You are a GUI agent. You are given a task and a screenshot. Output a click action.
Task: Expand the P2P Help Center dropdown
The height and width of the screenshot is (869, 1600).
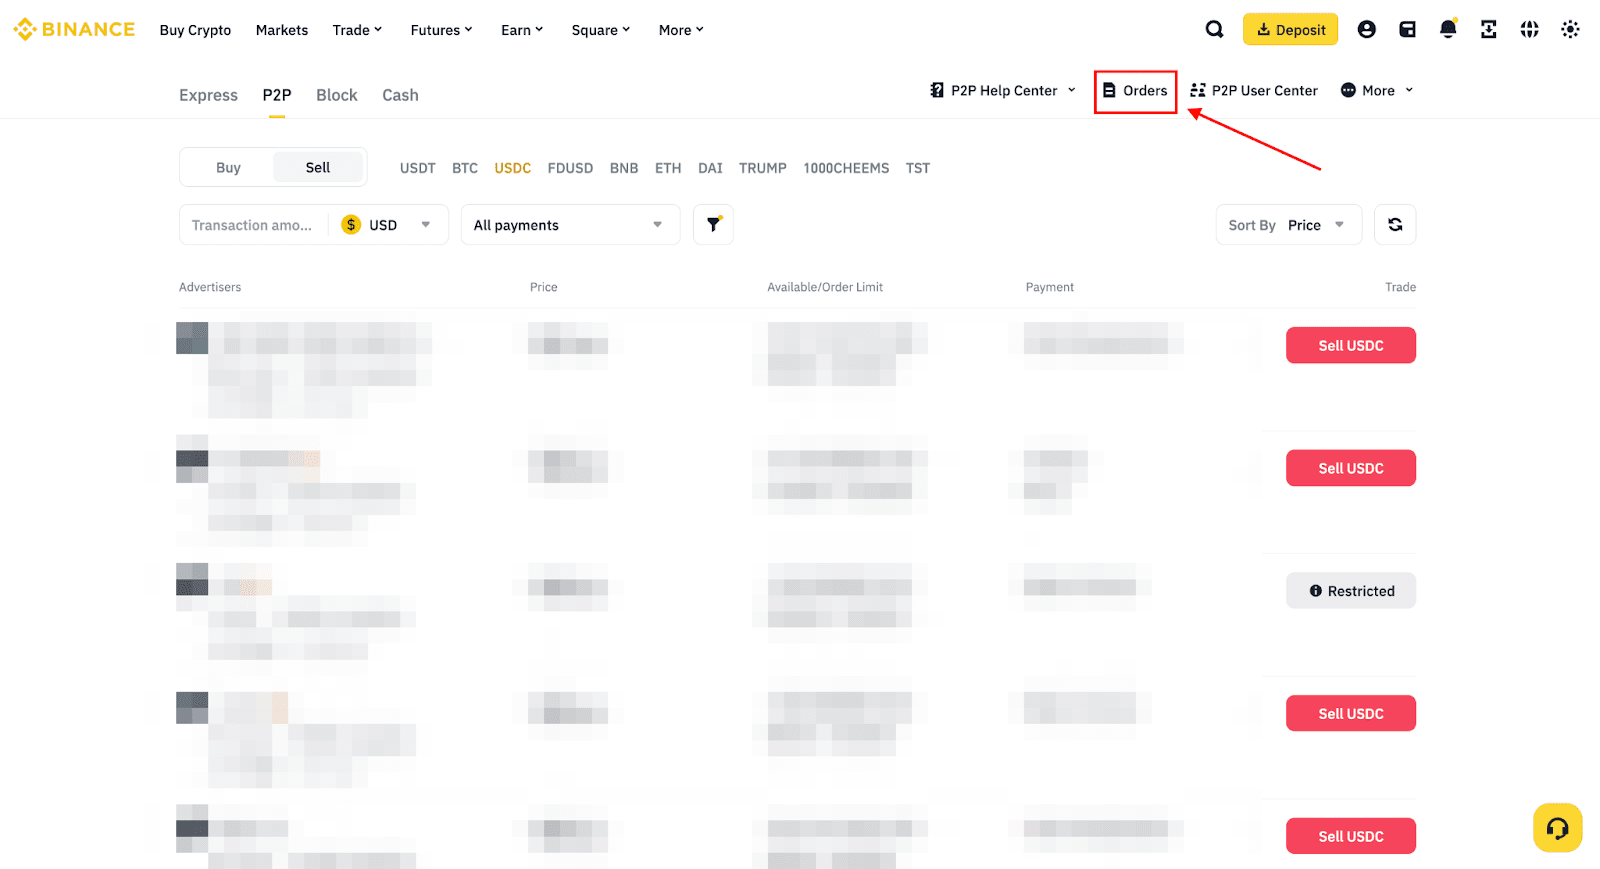coord(1003,91)
